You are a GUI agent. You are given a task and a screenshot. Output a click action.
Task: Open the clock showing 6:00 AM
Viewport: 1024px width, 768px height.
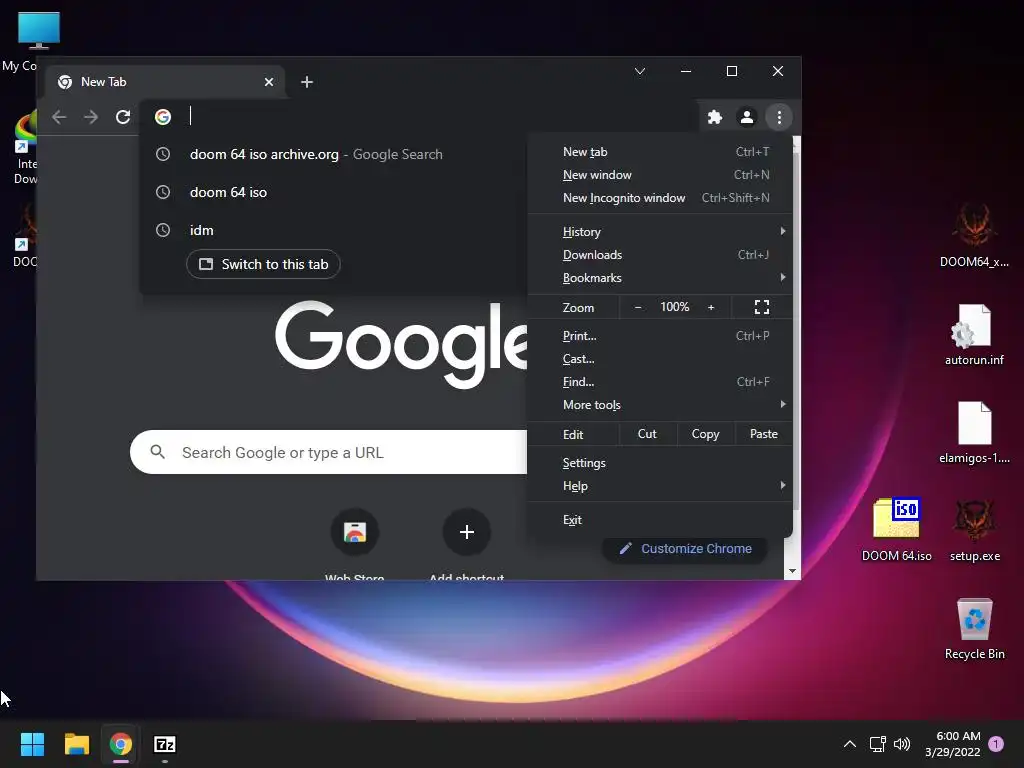[953, 744]
